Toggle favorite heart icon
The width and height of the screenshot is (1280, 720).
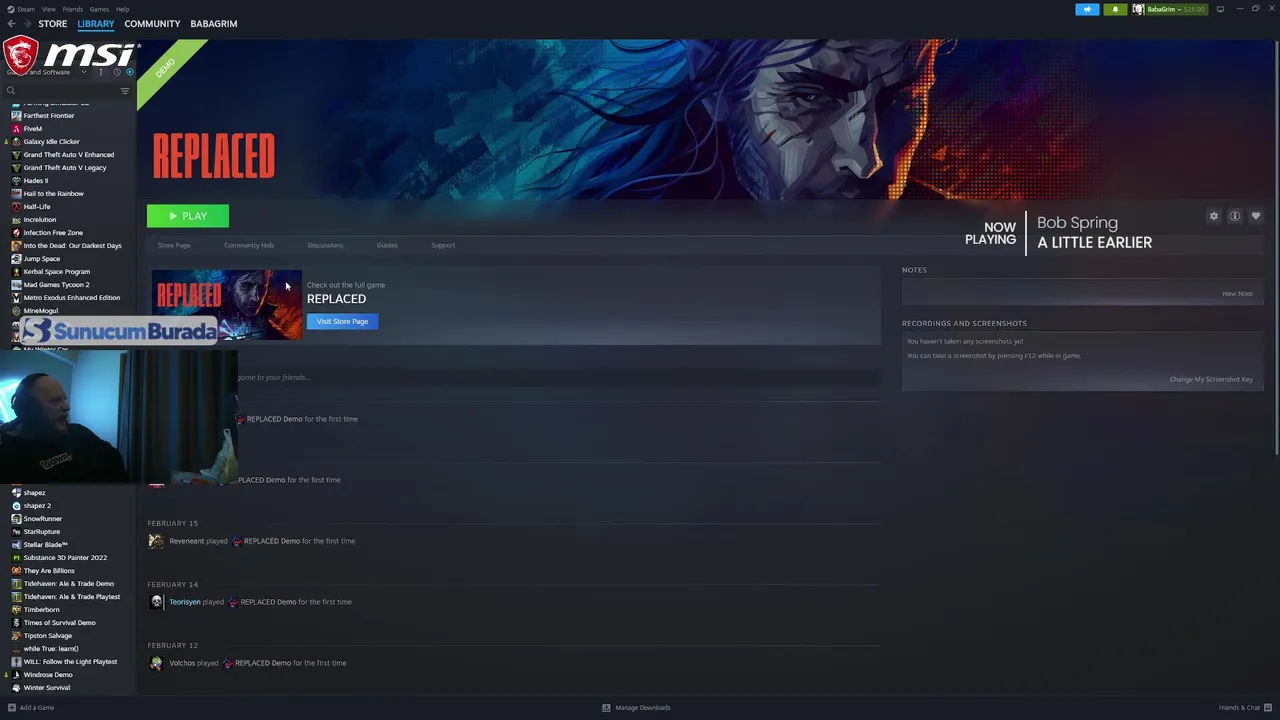[x=1256, y=216]
